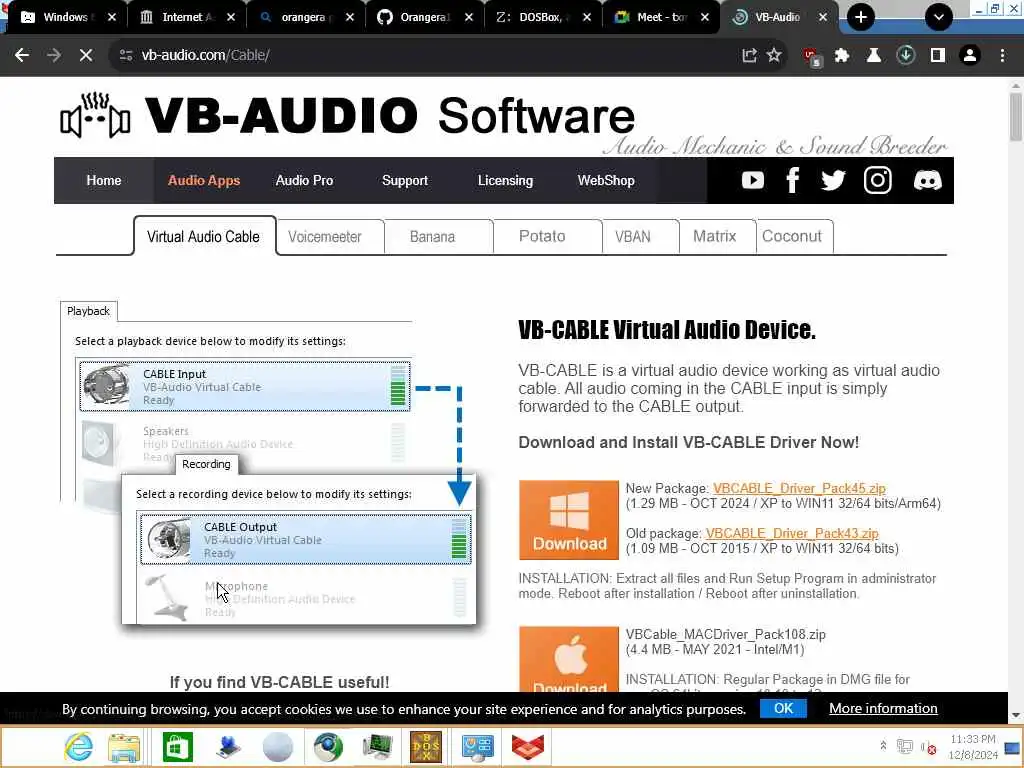1024x768 pixels.
Task: Open the green globe browser taskbar icon
Action: pyautogui.click(x=328, y=747)
